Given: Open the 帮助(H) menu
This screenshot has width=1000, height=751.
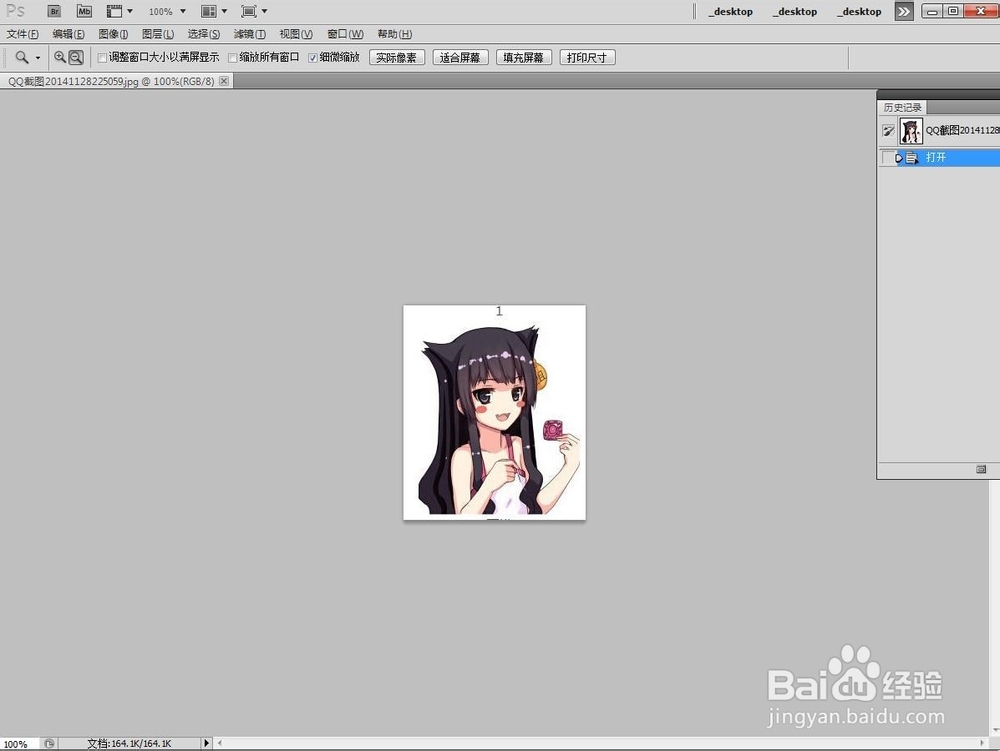Looking at the screenshot, I should (394, 34).
